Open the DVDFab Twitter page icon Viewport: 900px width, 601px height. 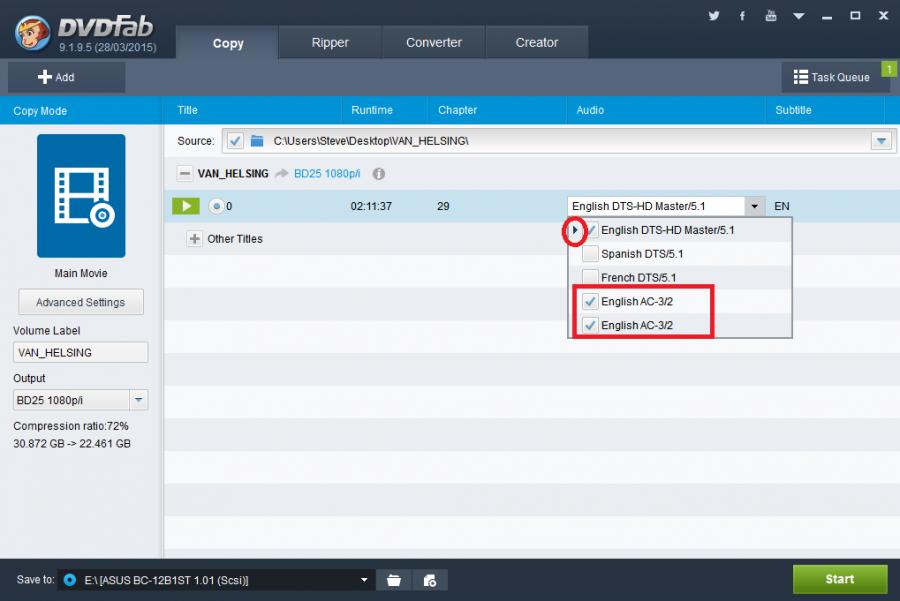point(713,15)
